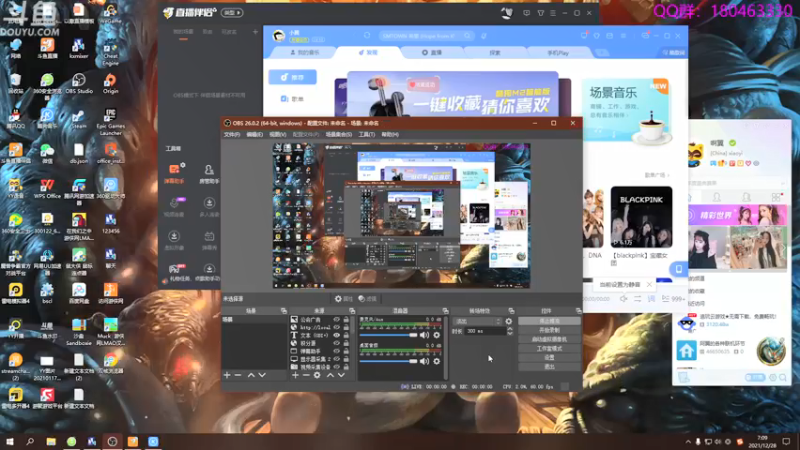The width and height of the screenshot is (800, 450).
Task: Click the taskbar search icon
Action: coord(30,441)
